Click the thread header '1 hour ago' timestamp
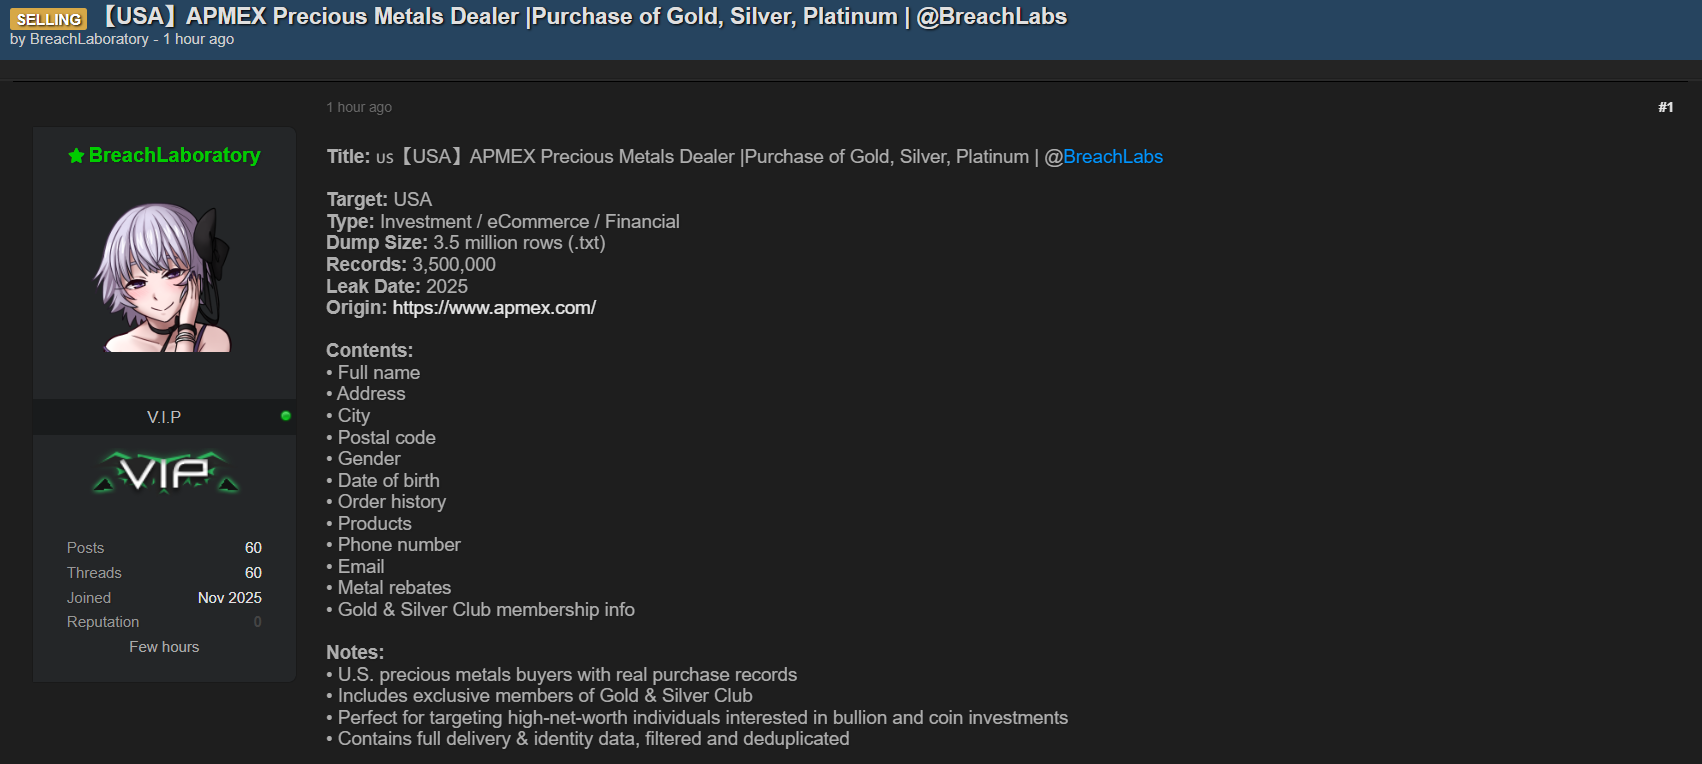The height and width of the screenshot is (764, 1702). (199, 39)
